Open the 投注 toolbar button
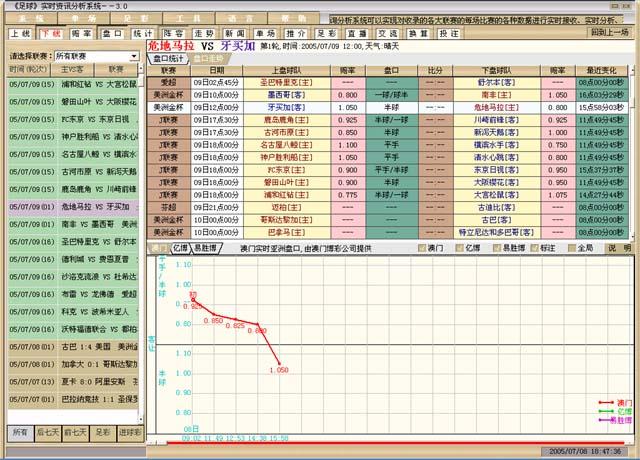The image size is (640, 460). pyautogui.click(x=449, y=33)
